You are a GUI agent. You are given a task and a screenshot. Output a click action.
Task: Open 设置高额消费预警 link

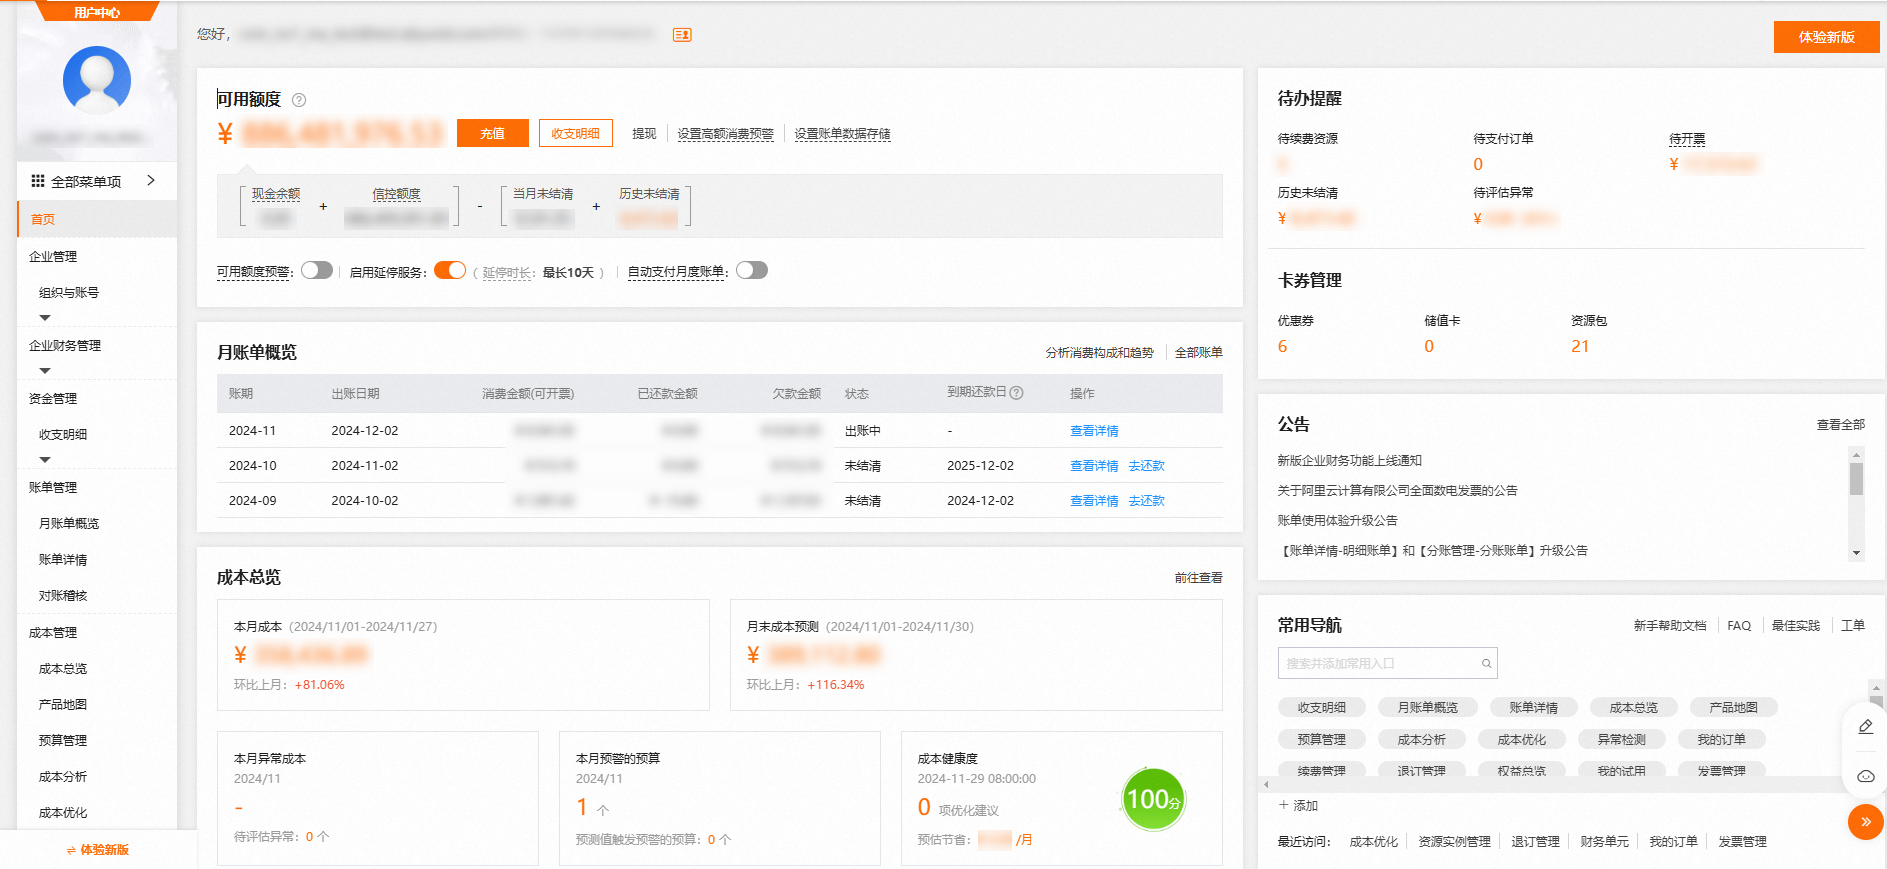tap(725, 134)
